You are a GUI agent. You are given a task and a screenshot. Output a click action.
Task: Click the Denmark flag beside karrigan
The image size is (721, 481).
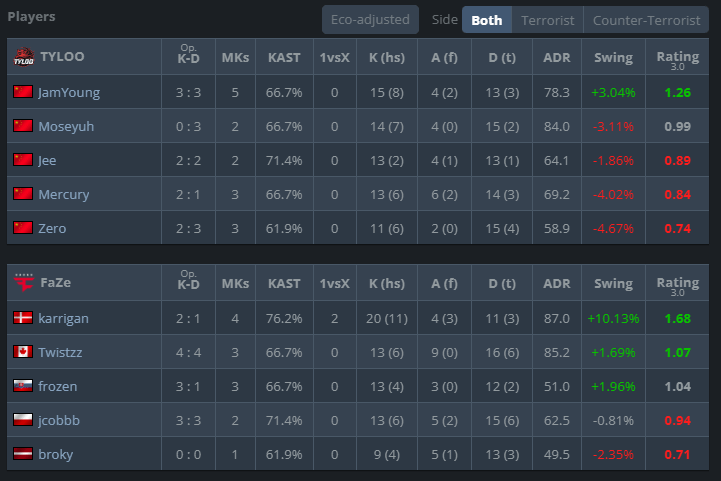[x=23, y=318]
